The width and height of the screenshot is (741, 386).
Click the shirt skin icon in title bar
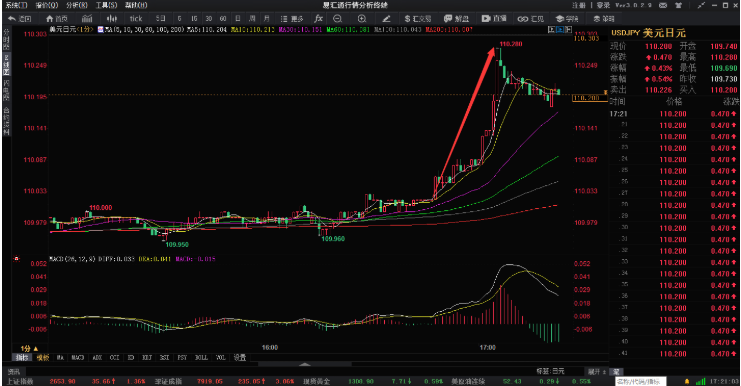tap(679, 5)
